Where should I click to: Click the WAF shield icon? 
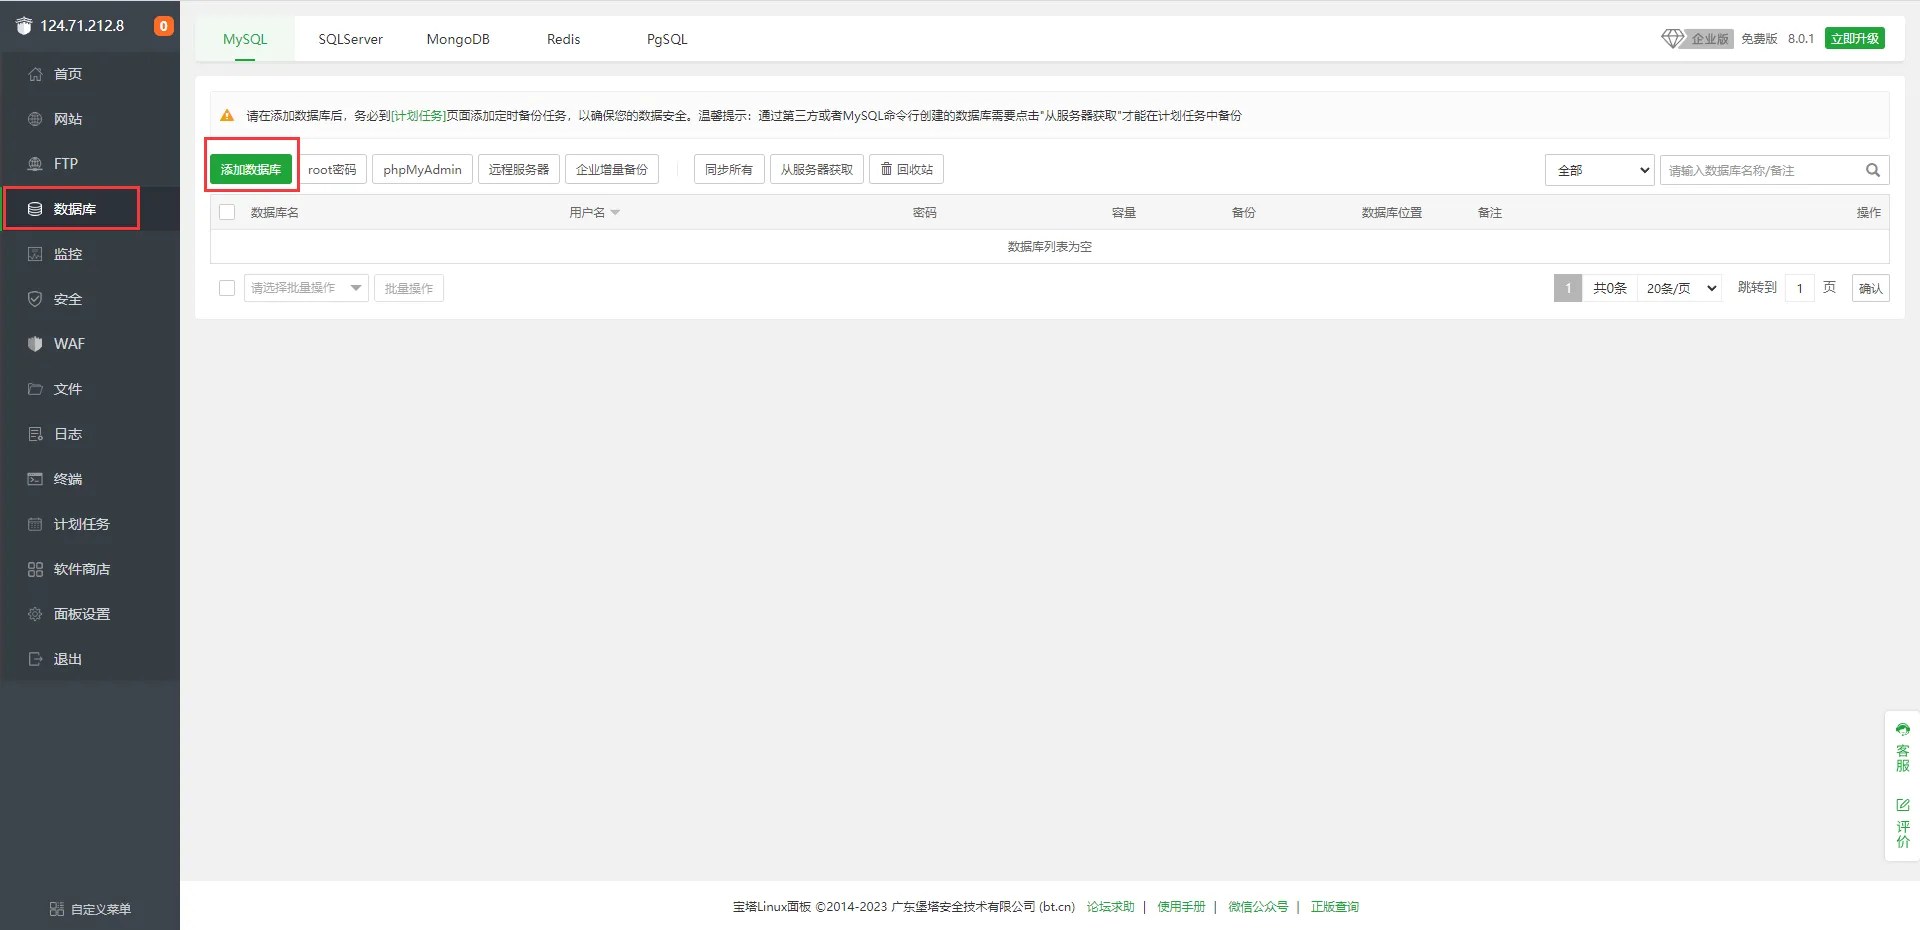point(35,344)
